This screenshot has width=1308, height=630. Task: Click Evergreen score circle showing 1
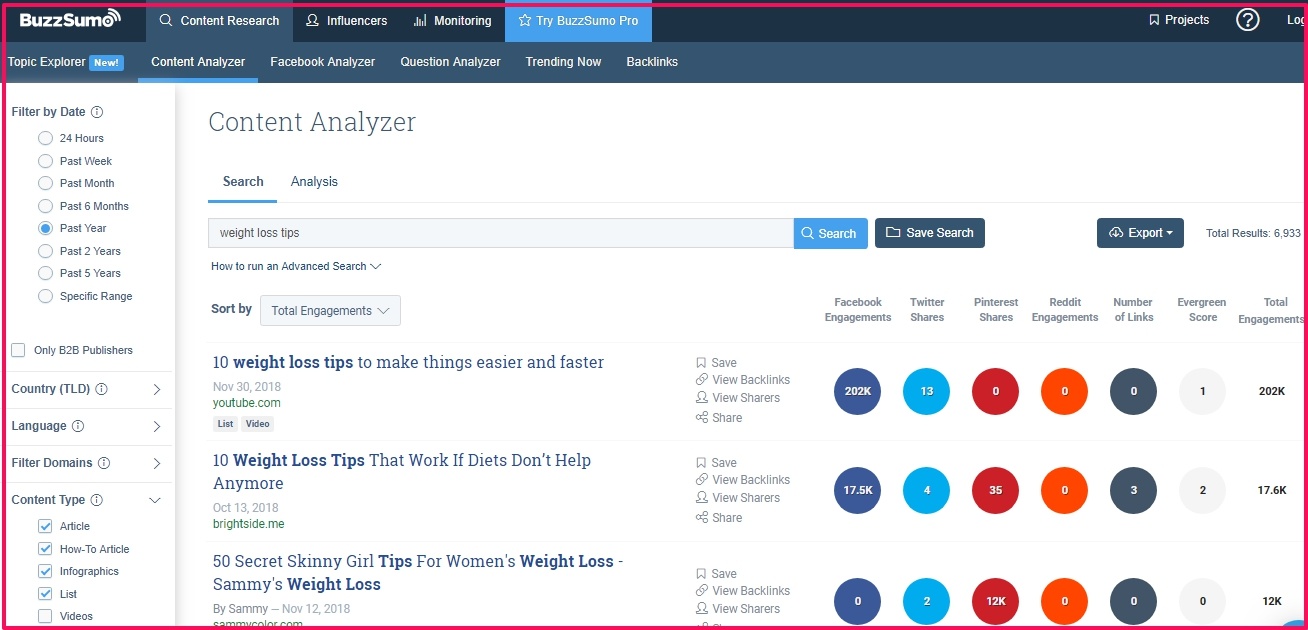coord(1202,391)
